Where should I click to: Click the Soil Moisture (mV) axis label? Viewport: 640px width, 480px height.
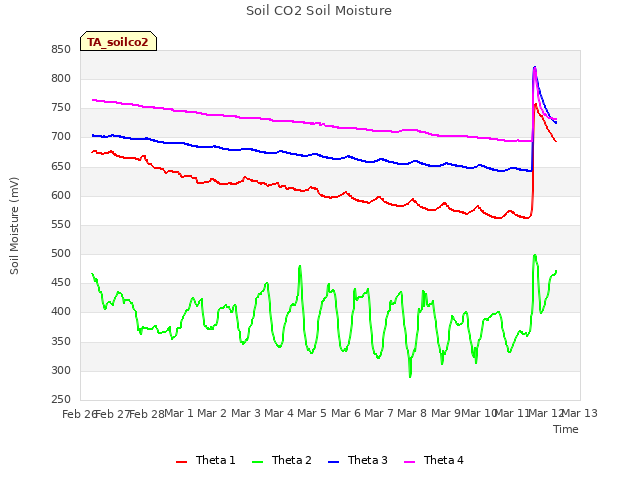(14, 226)
